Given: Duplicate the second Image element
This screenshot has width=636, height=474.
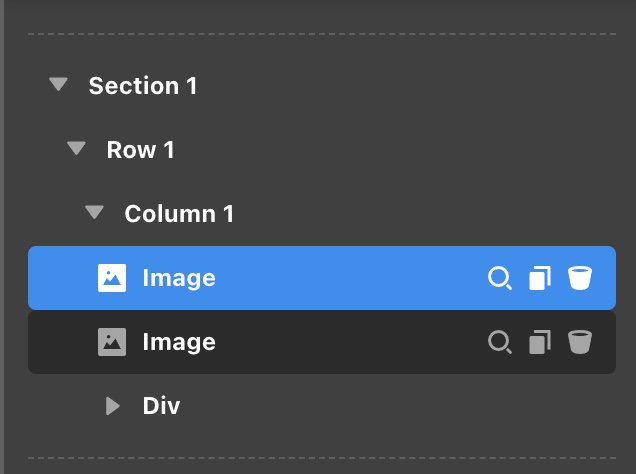Looking at the screenshot, I should pos(540,342).
